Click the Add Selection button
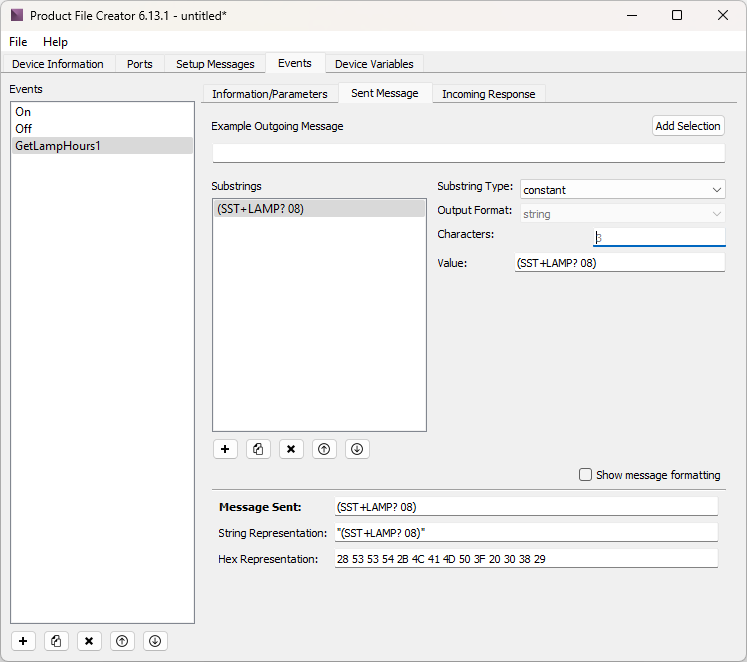 pyautogui.click(x=687, y=126)
